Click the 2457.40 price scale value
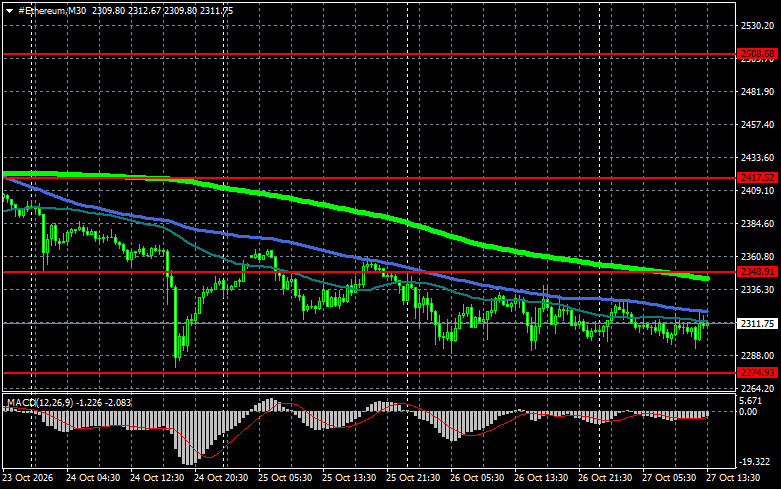Screen dimensions: 781x489 (758, 124)
